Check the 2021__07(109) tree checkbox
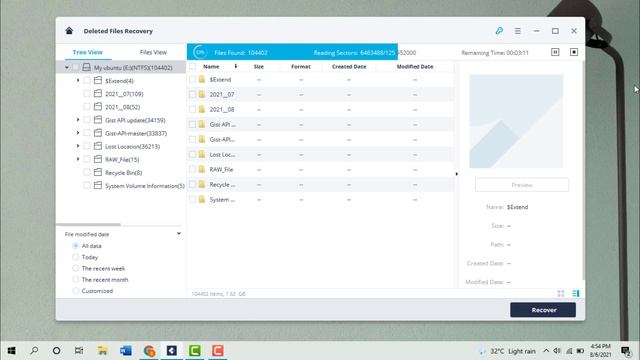The width and height of the screenshot is (640, 360). [x=87, y=93]
